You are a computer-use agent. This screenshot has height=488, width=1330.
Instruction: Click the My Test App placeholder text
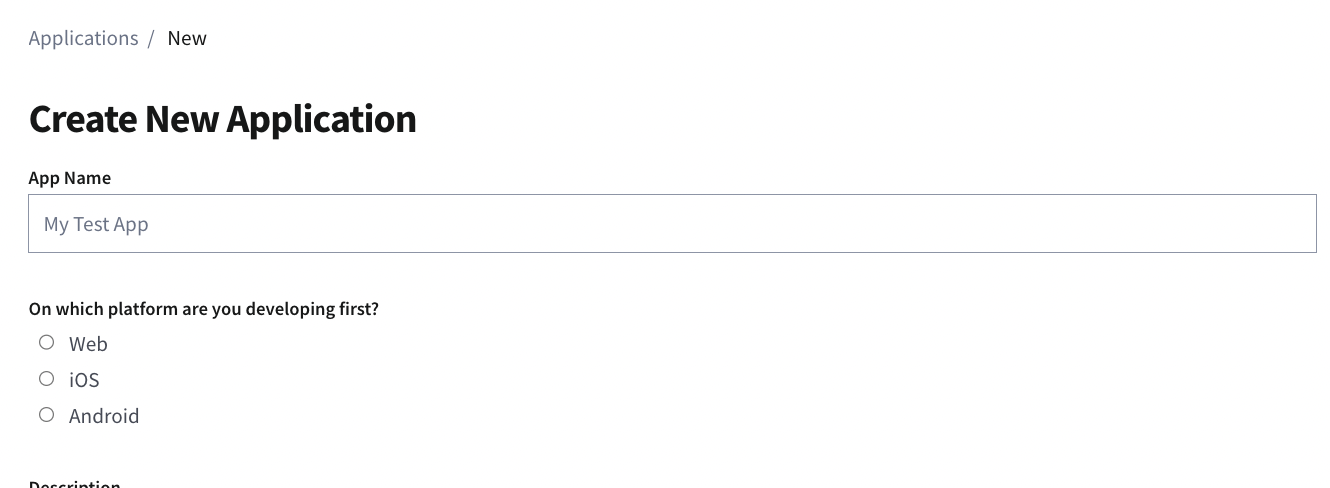96,224
